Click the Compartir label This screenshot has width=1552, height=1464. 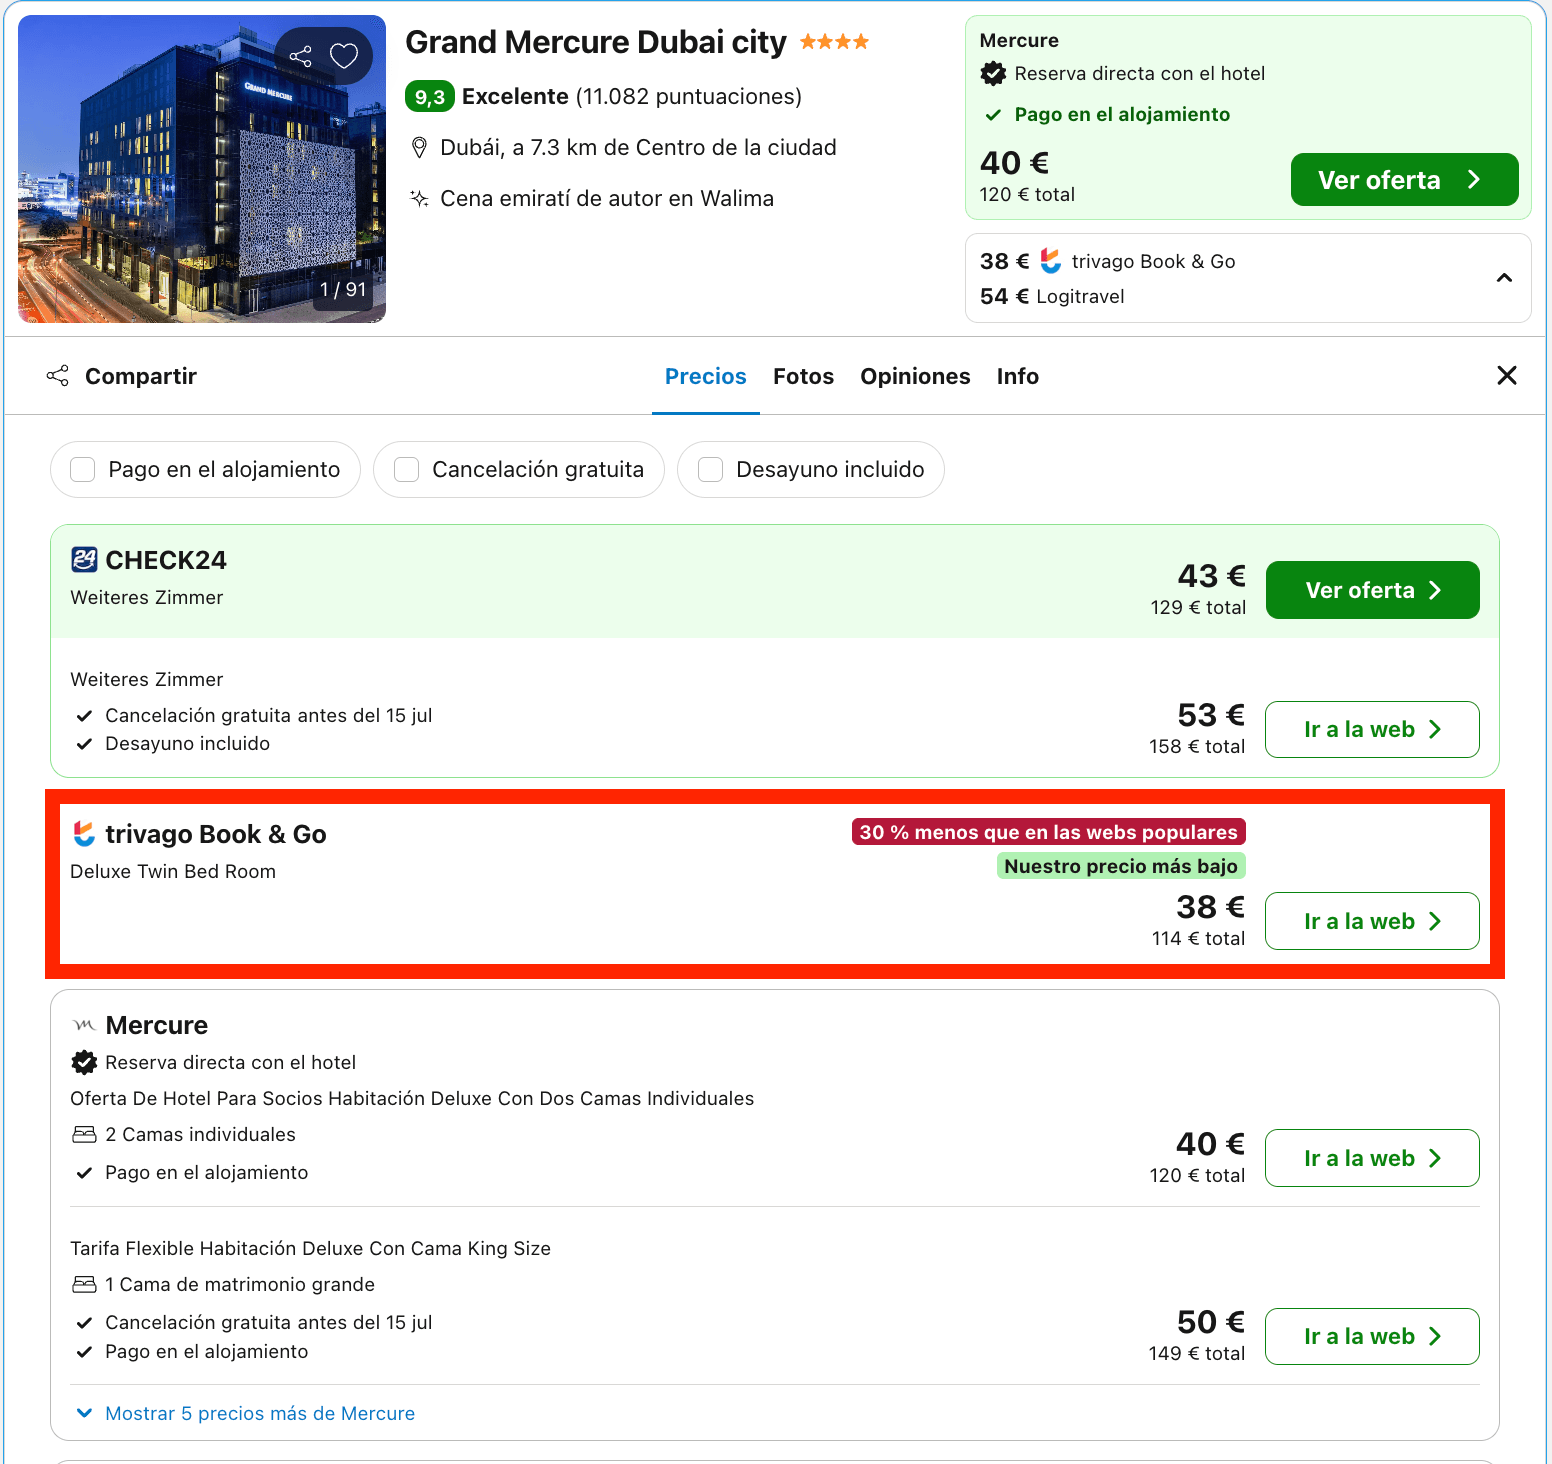pos(141,376)
